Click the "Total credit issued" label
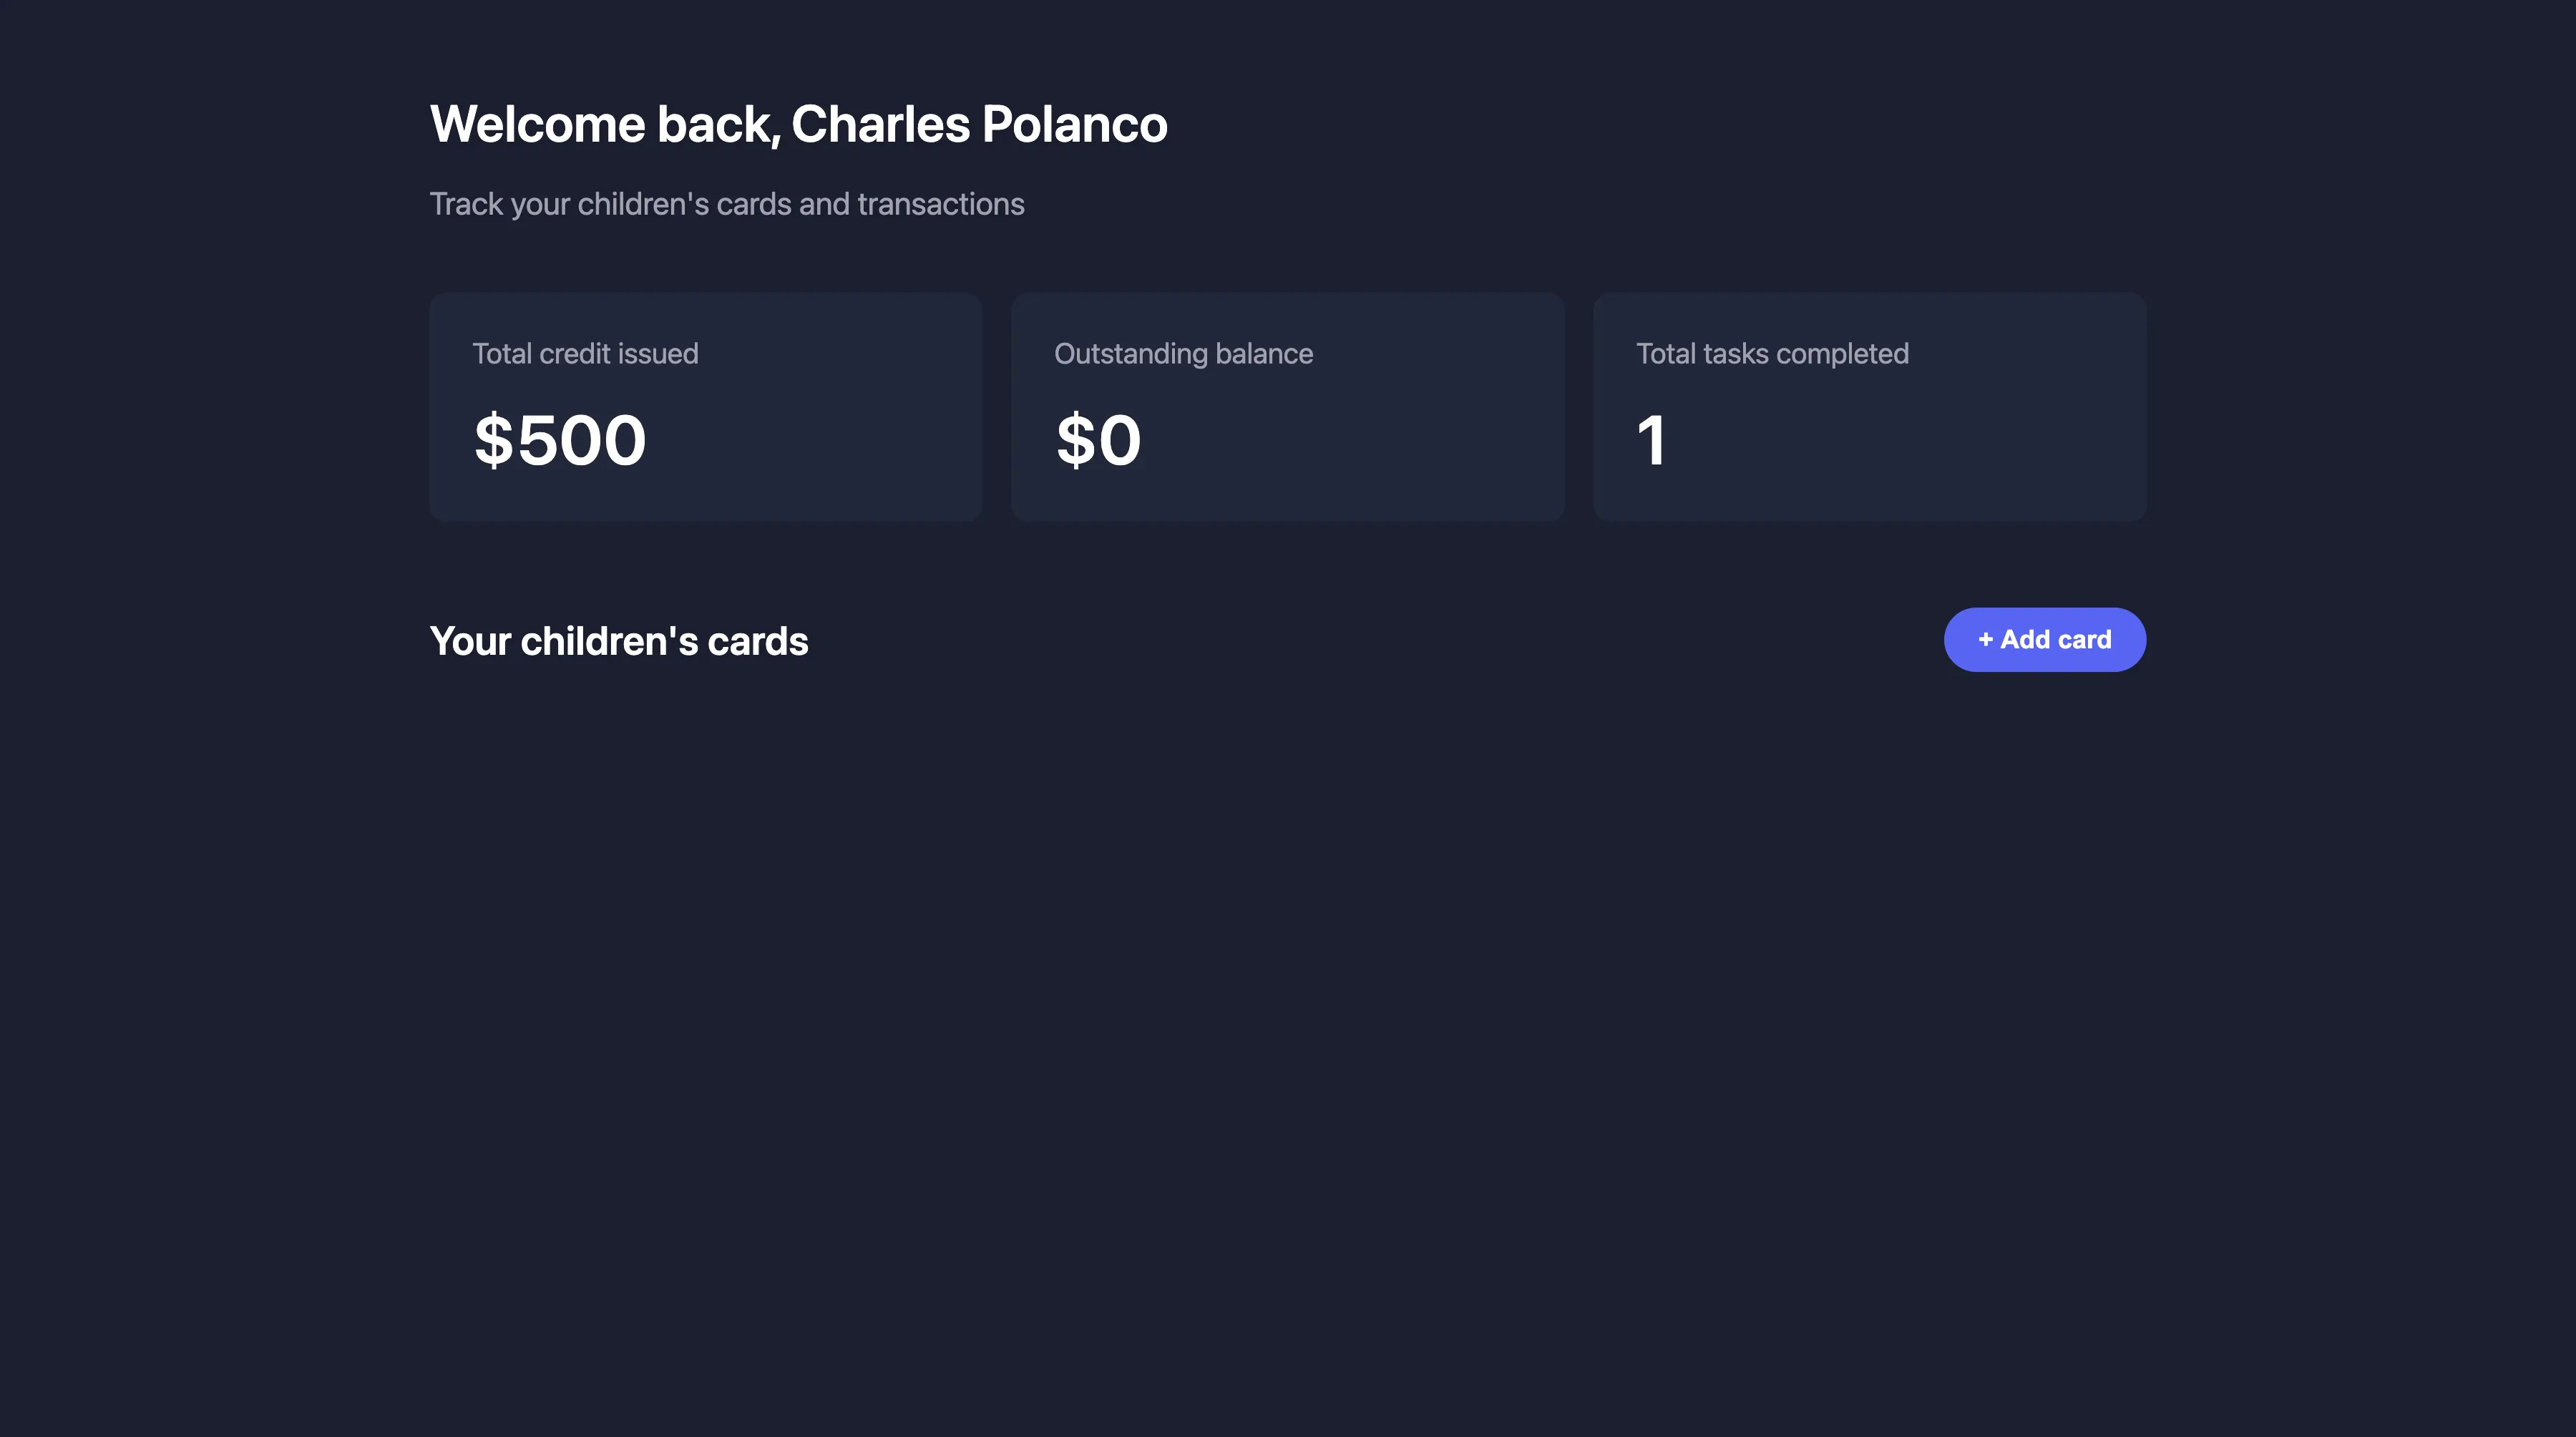2576x1437 pixels. pos(585,353)
